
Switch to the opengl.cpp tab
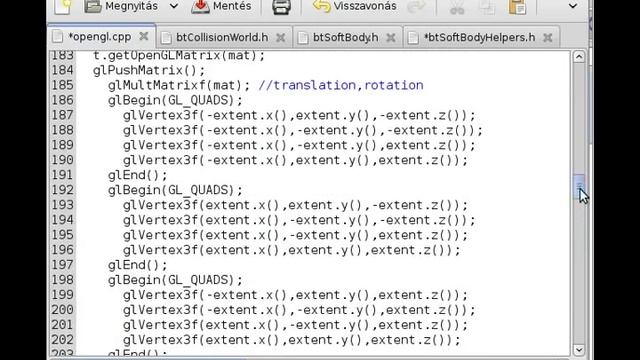[100, 37]
